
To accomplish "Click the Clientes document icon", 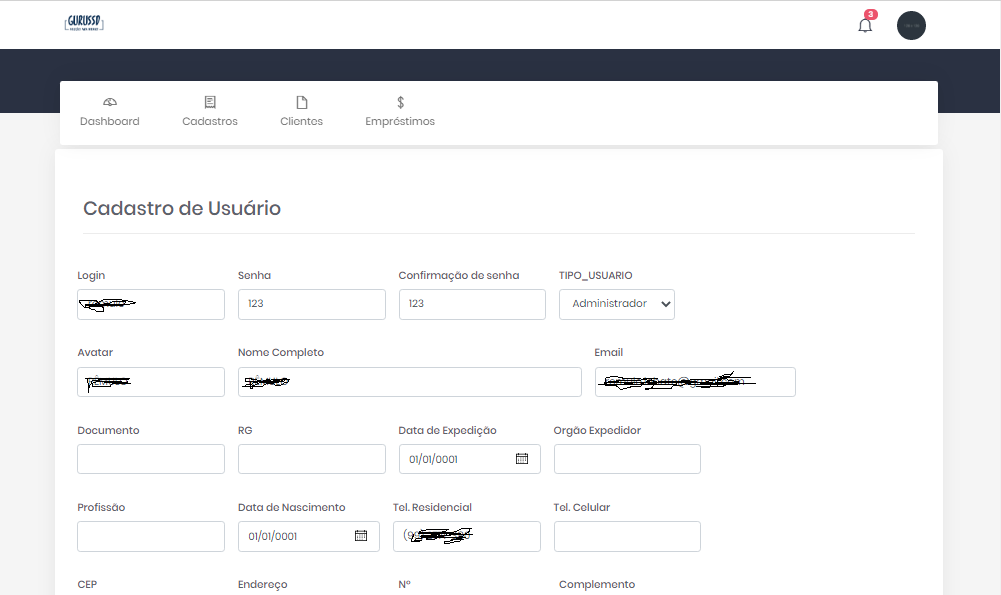I will click(301, 102).
